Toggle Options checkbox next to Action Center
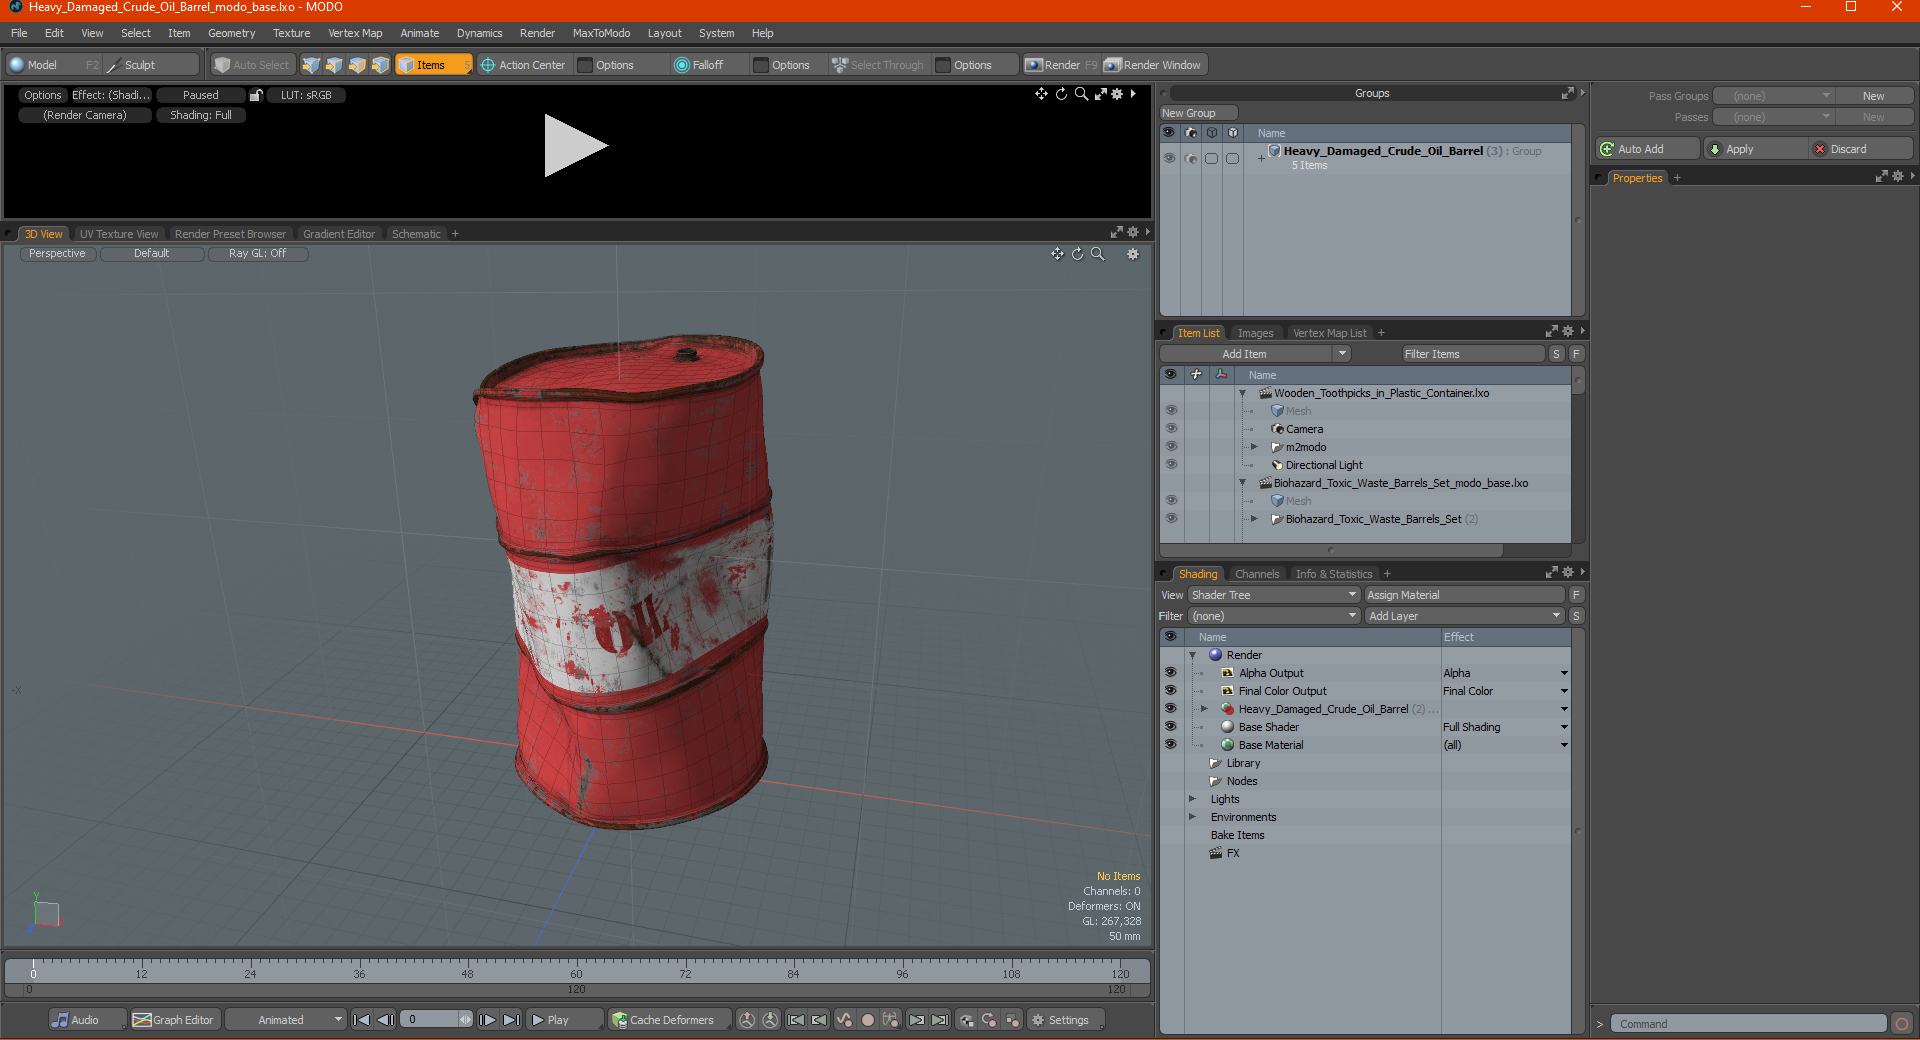This screenshot has width=1920, height=1040. click(x=586, y=65)
